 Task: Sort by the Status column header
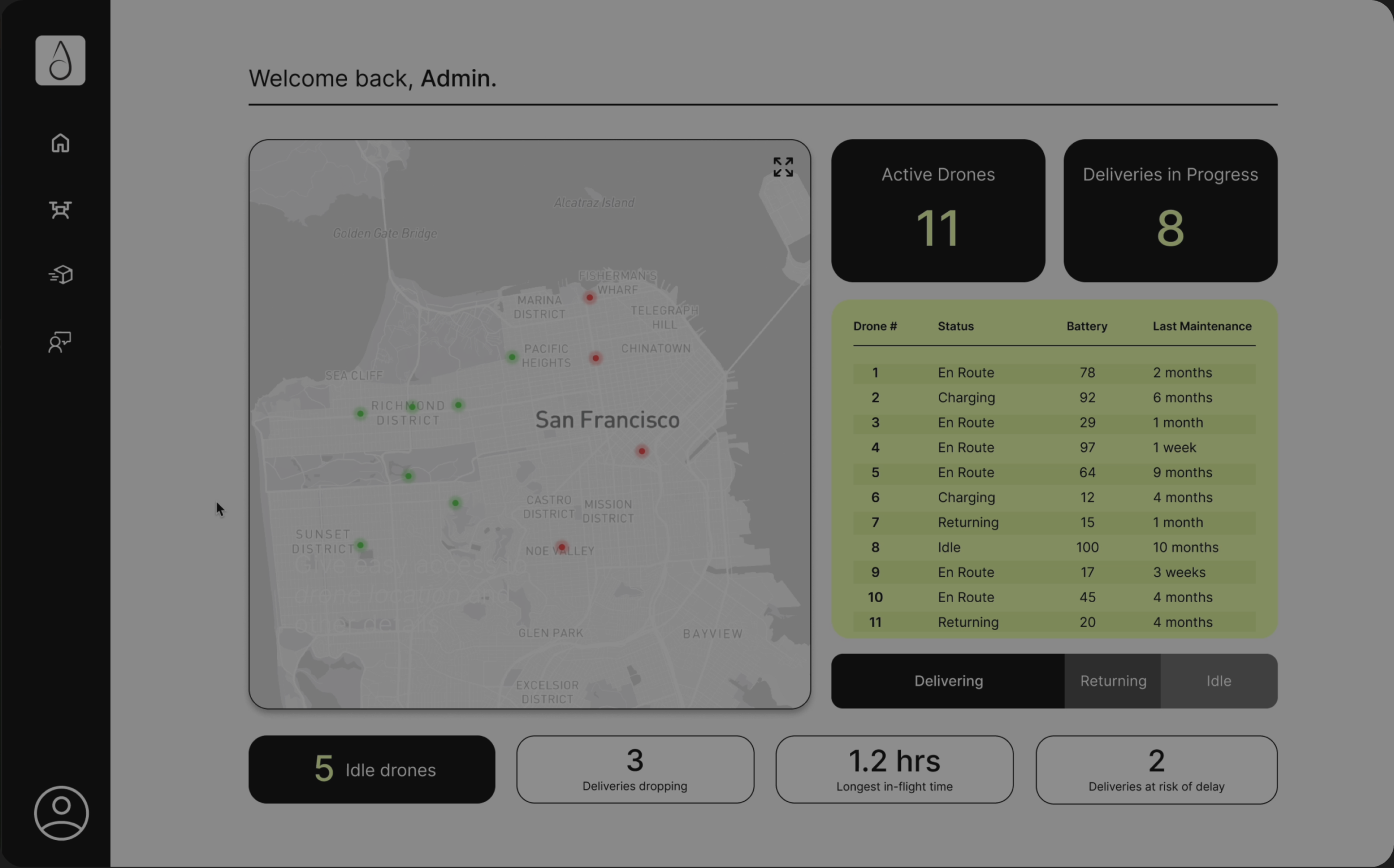pos(956,326)
